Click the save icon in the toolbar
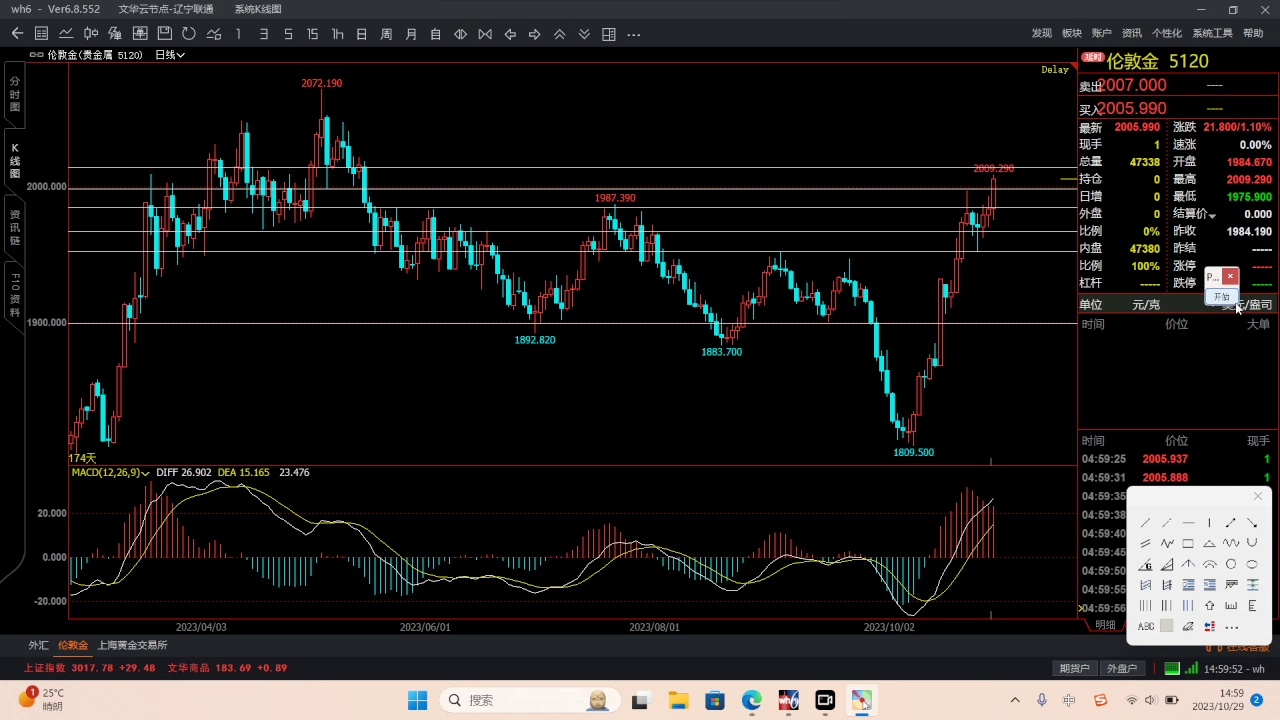The width and height of the screenshot is (1280, 720). 164,34
